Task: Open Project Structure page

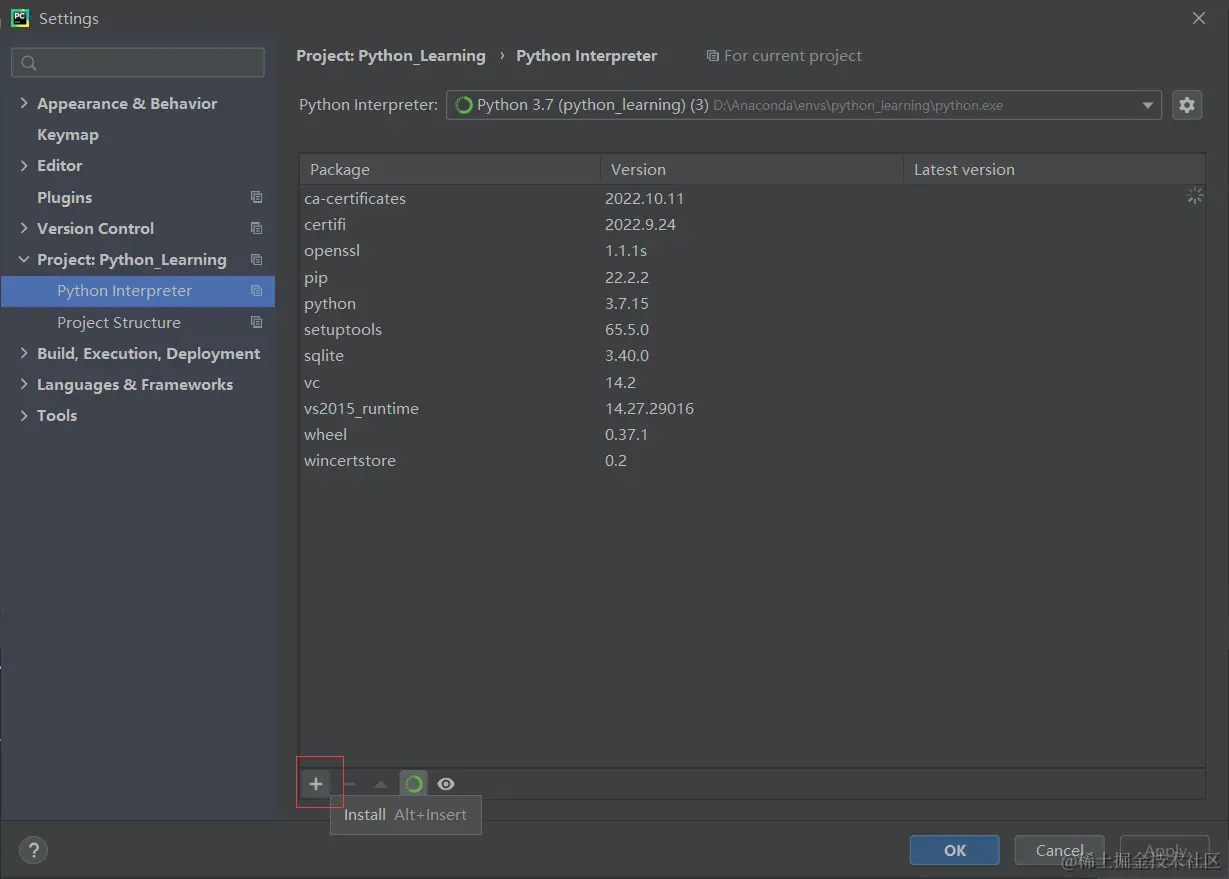Action: coord(119,322)
